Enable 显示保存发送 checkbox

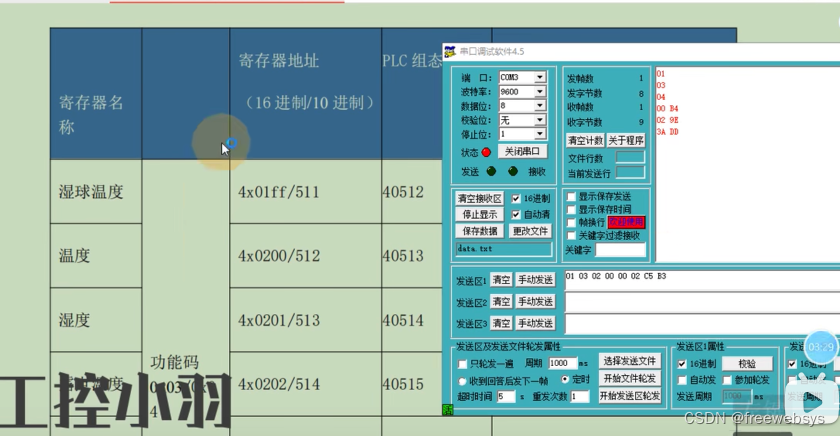point(572,197)
